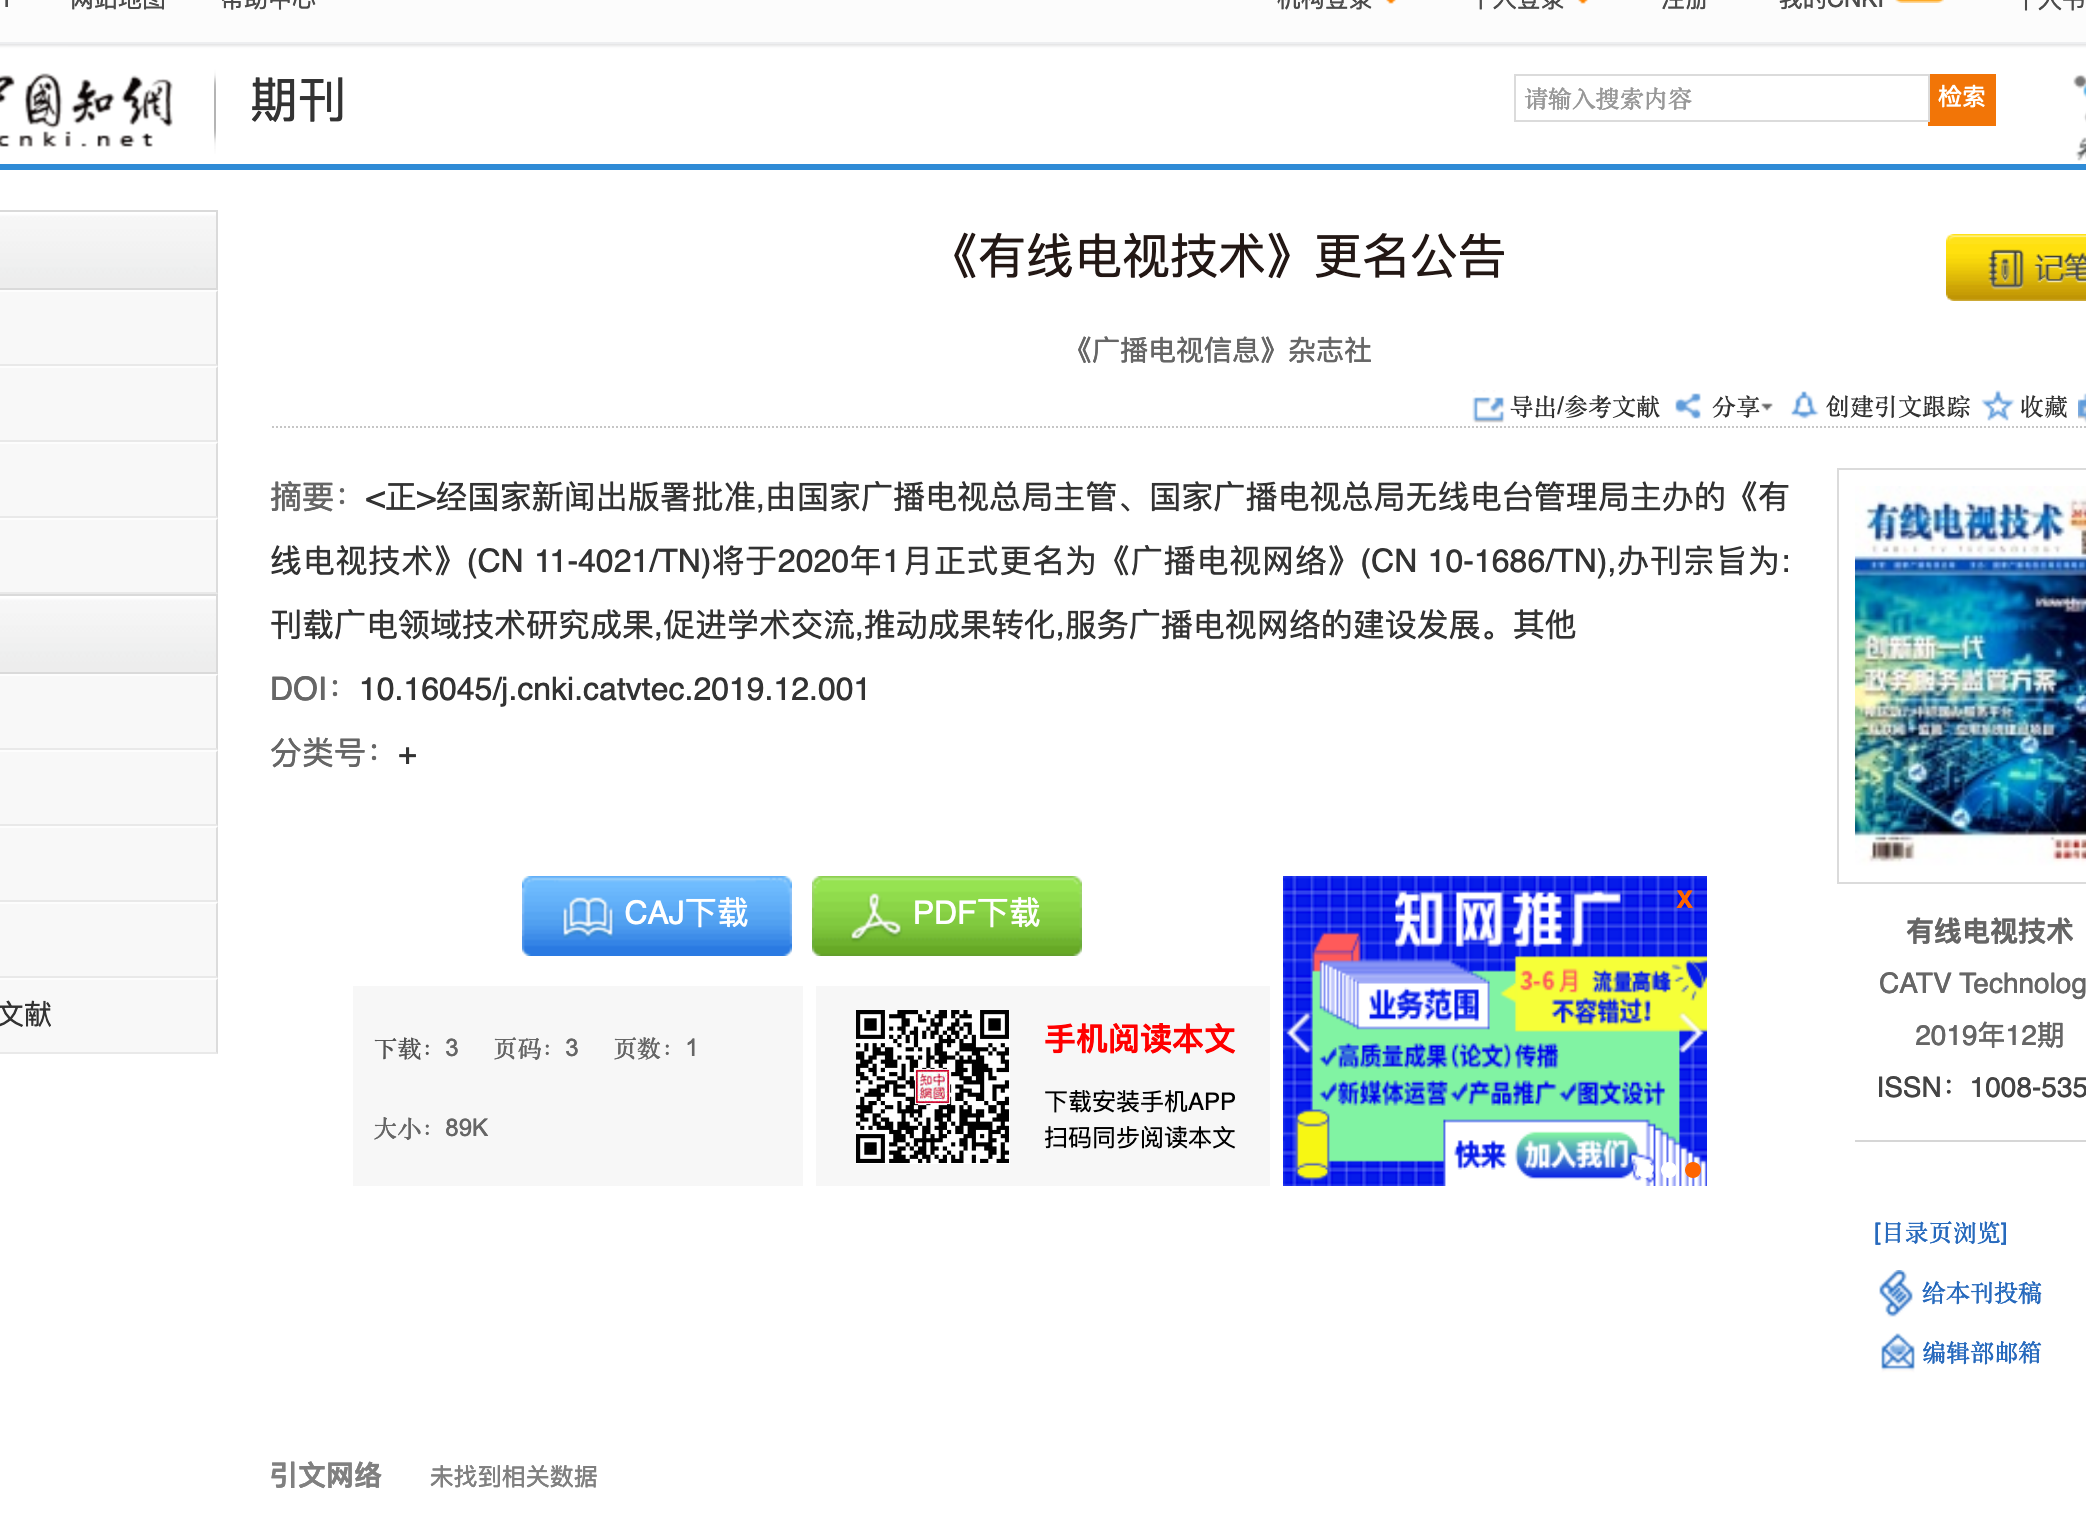Close the CNKI promotion ad

point(1684,899)
